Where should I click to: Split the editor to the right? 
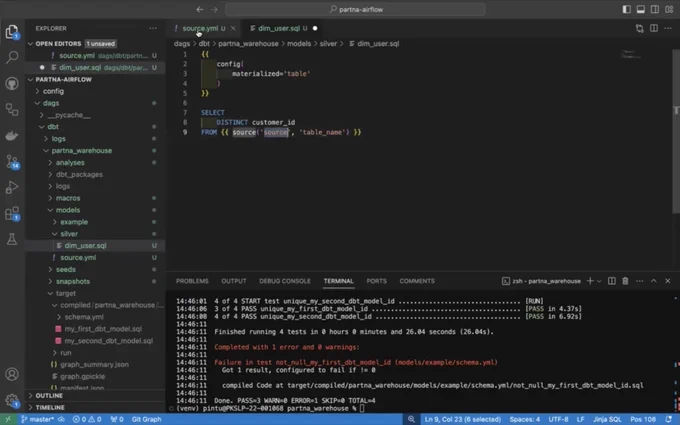click(x=654, y=28)
